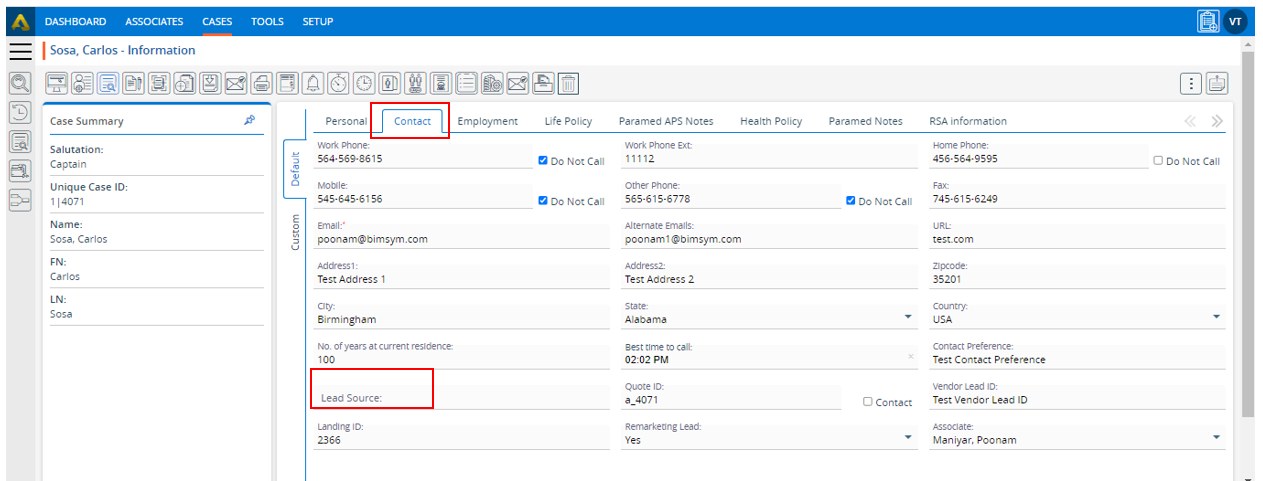Click the trash delete icon in toolbar
Image resolution: width=1263 pixels, height=481 pixels.
tap(568, 84)
